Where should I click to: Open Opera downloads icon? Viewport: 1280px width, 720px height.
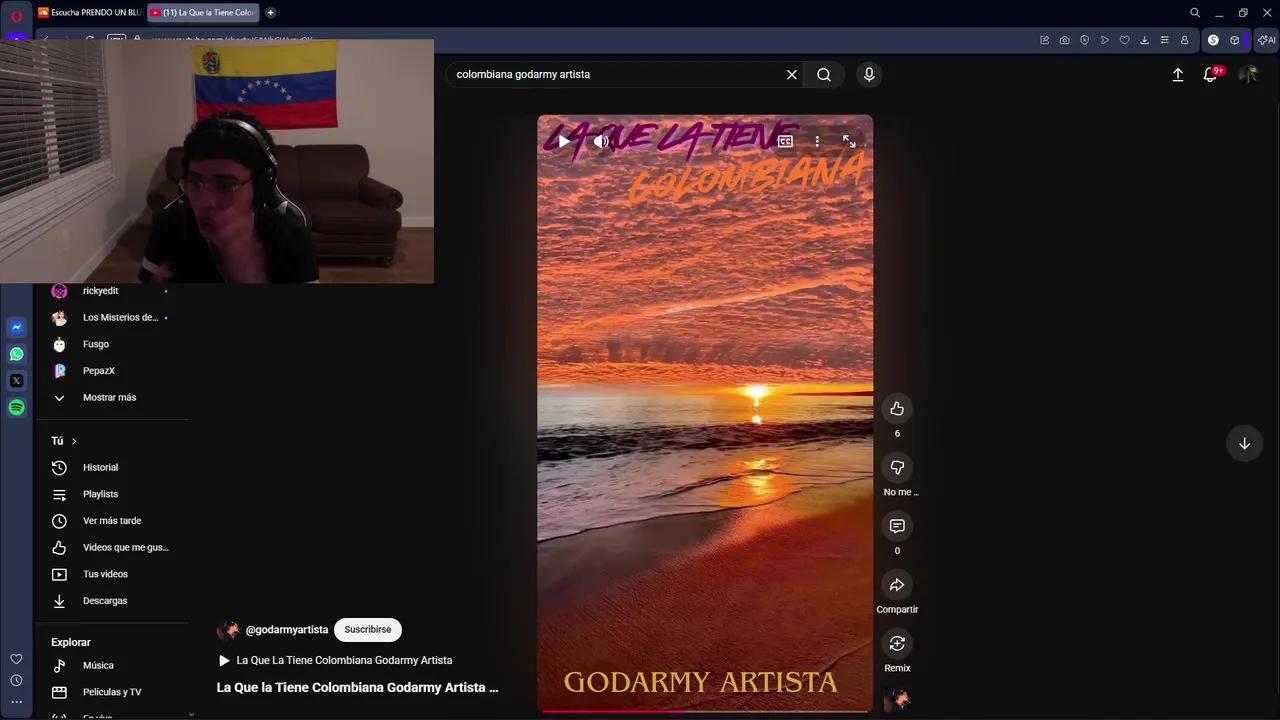coord(1144,40)
